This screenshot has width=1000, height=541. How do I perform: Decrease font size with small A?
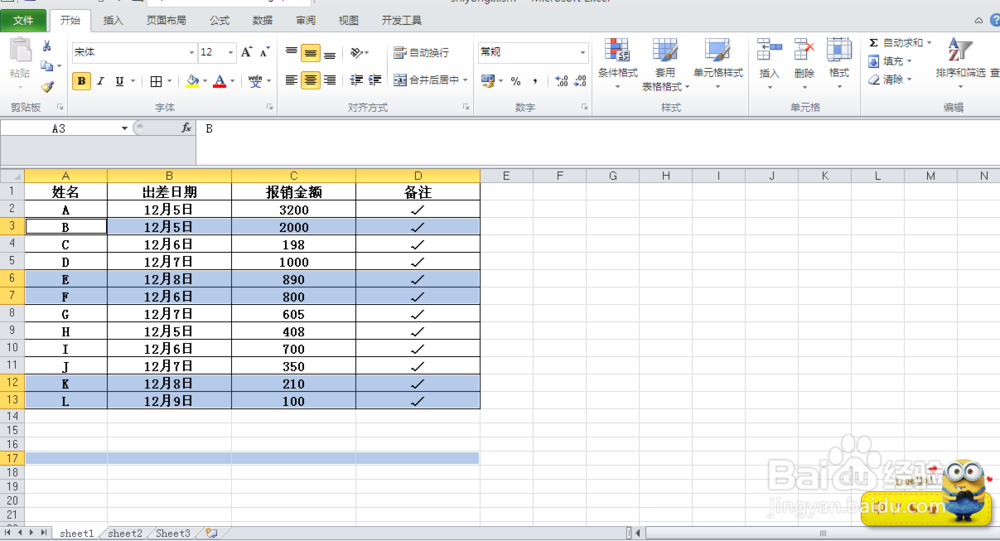[265, 52]
